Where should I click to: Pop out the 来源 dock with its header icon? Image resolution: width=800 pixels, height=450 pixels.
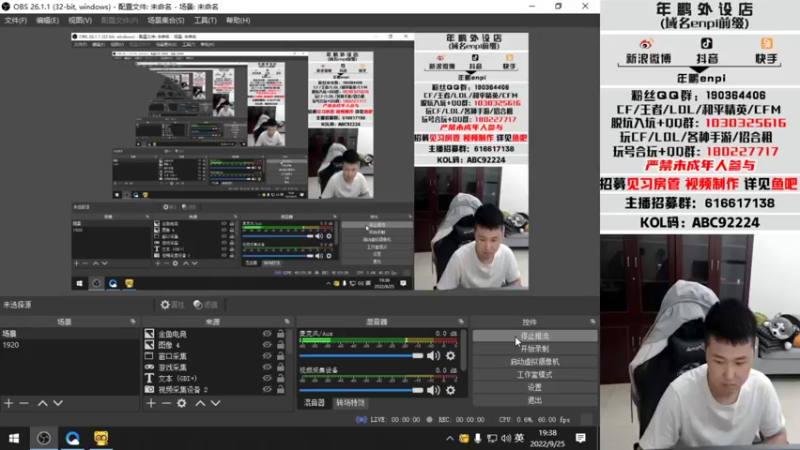tap(287, 321)
